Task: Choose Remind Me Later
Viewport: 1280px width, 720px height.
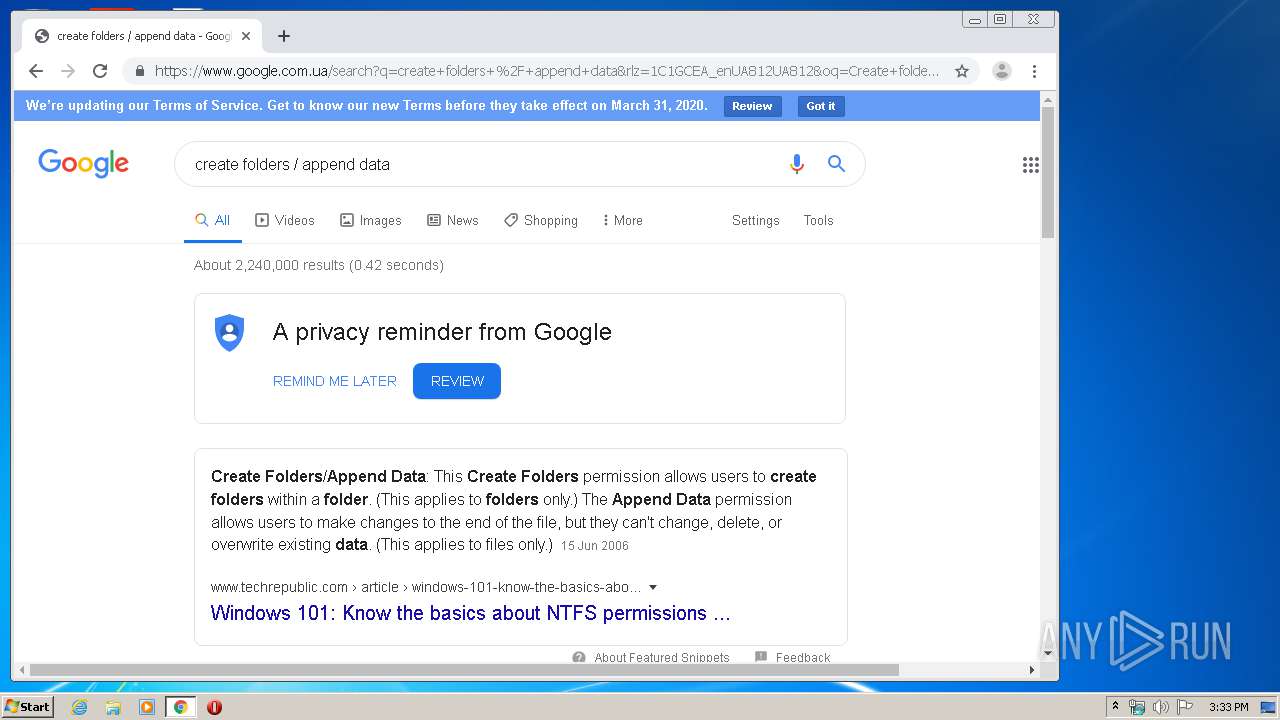Action: point(335,381)
